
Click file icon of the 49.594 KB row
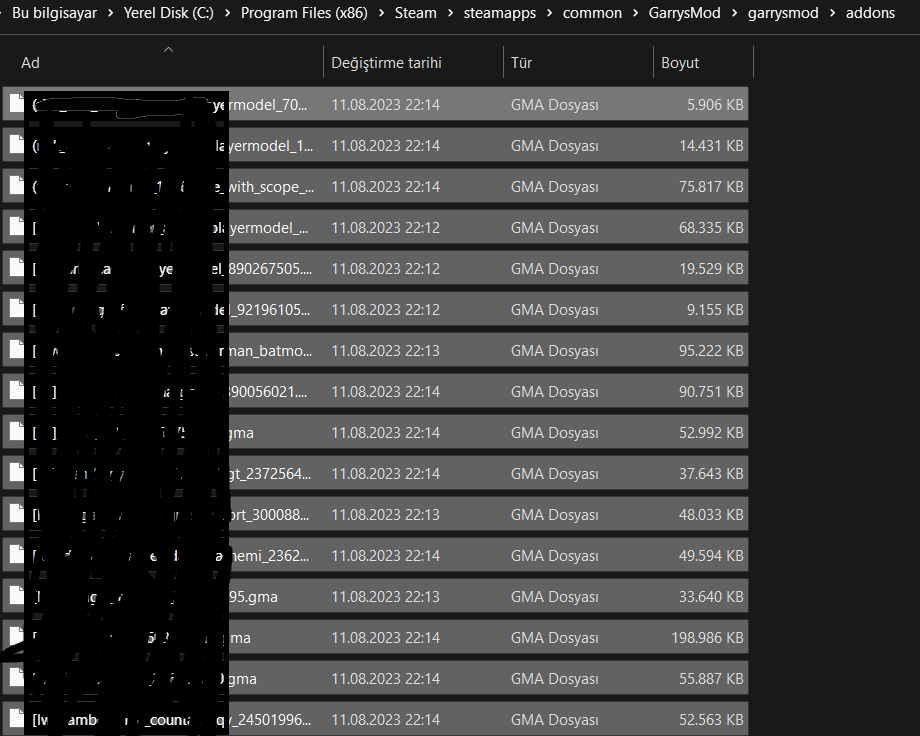(16, 556)
